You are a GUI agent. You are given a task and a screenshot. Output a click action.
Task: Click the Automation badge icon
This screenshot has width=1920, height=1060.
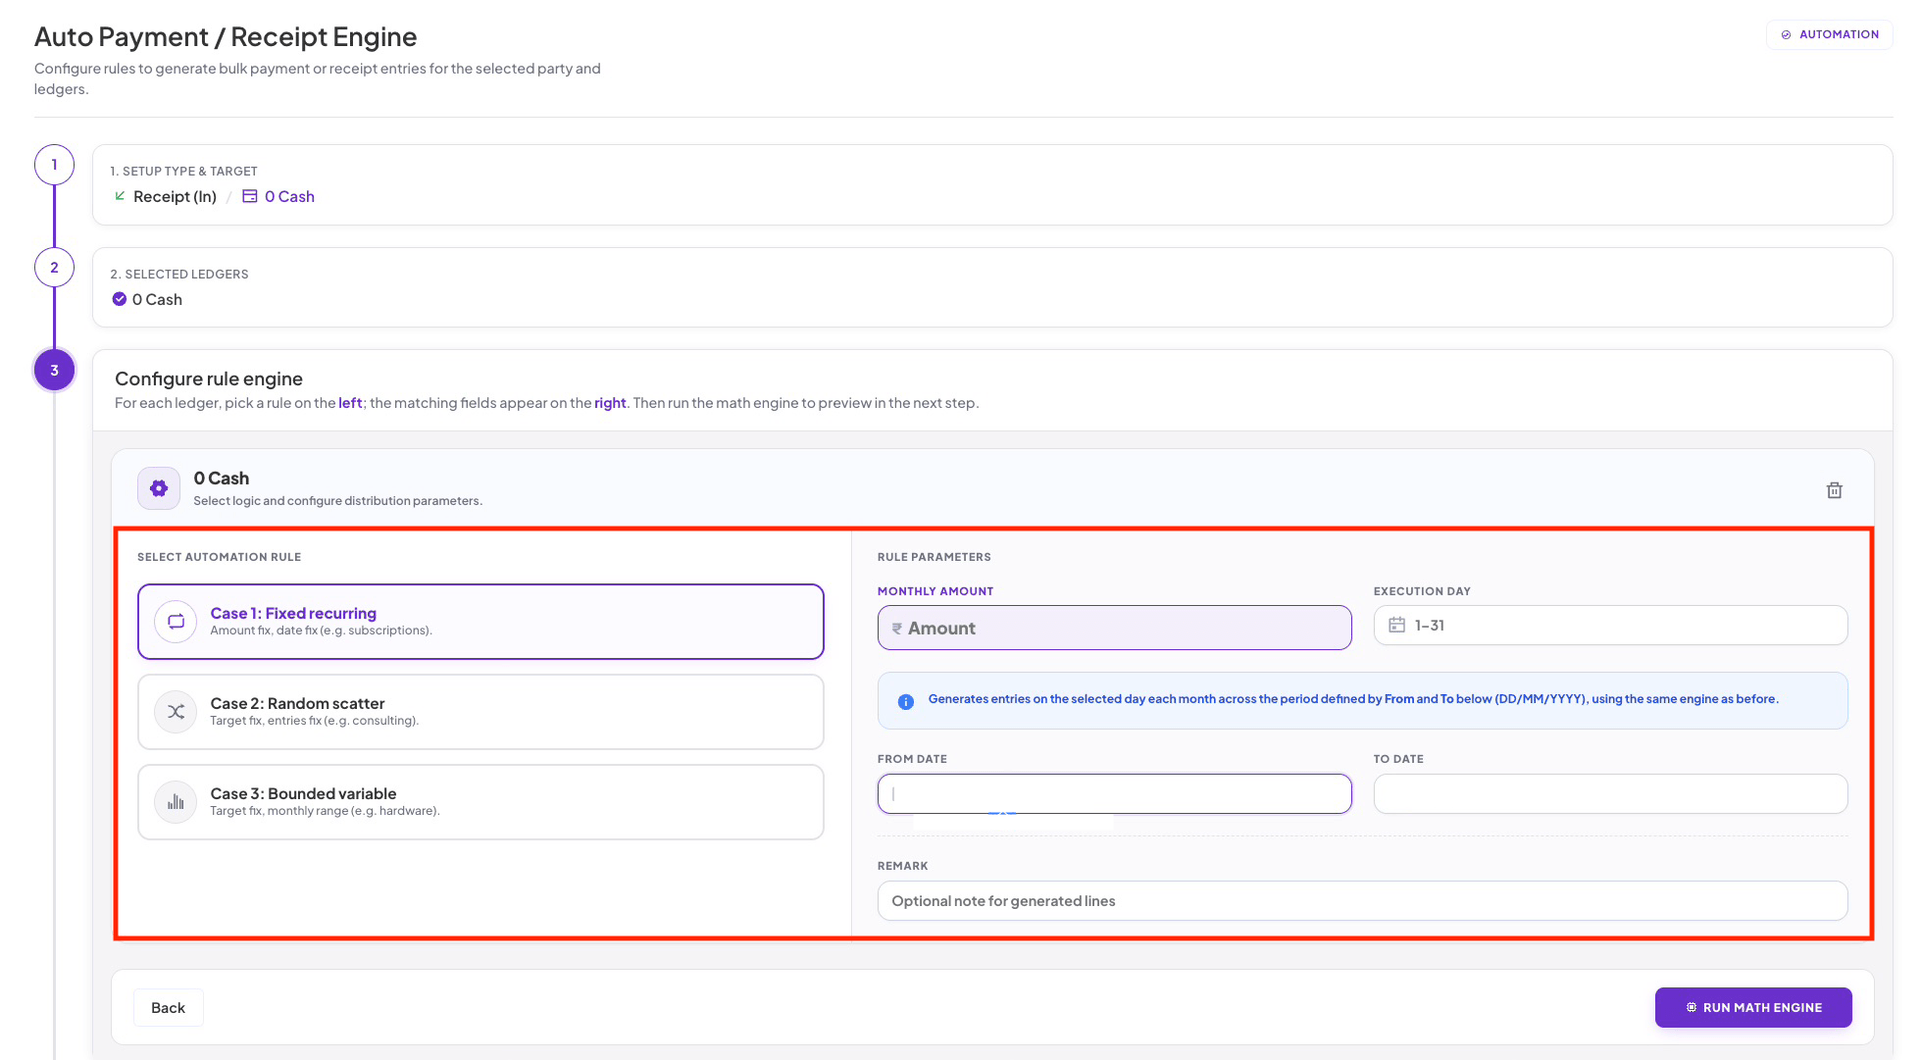[x=1786, y=35]
